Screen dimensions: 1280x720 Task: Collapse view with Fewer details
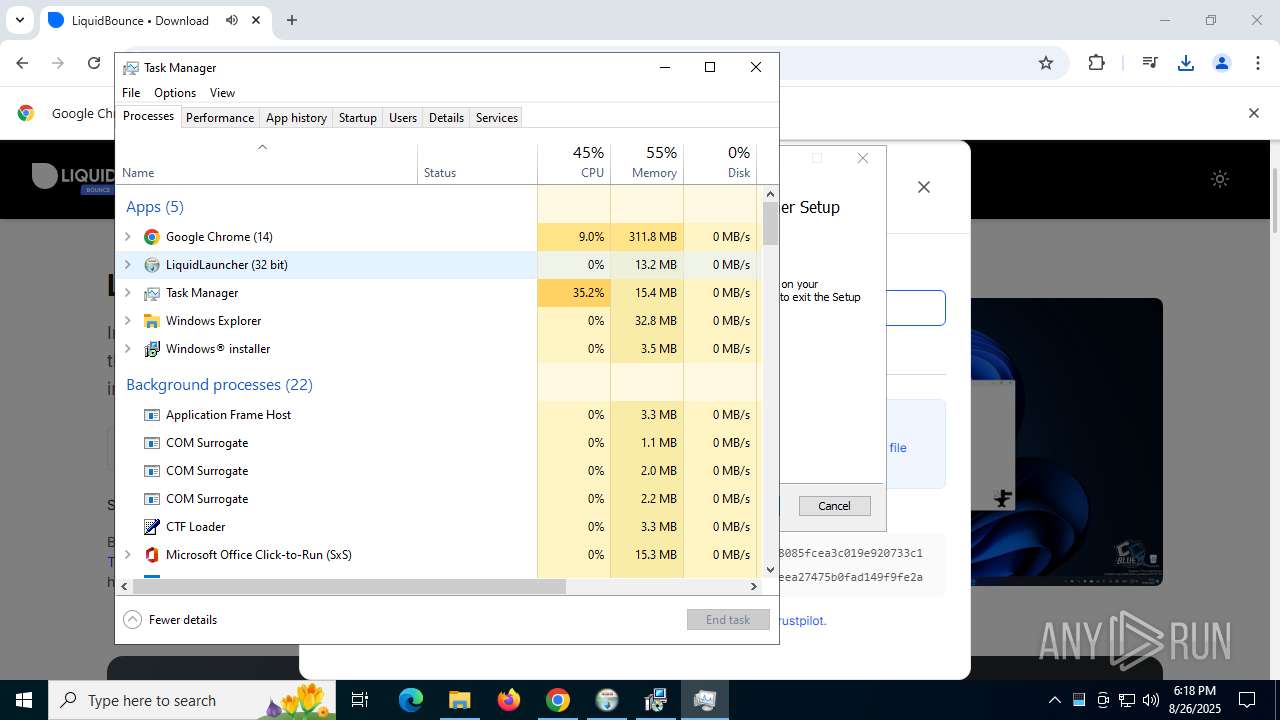170,620
